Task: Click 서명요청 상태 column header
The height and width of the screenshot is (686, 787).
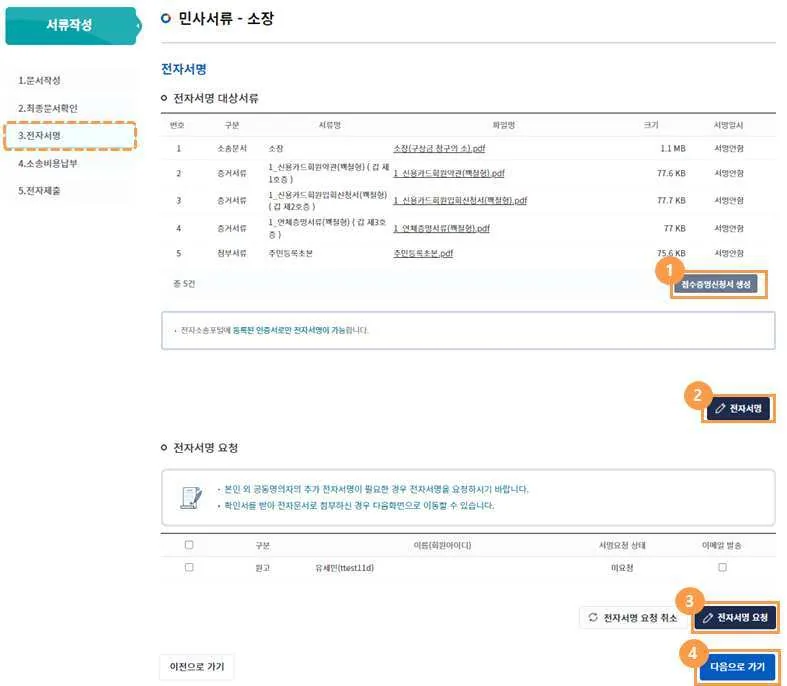Action: pos(622,545)
